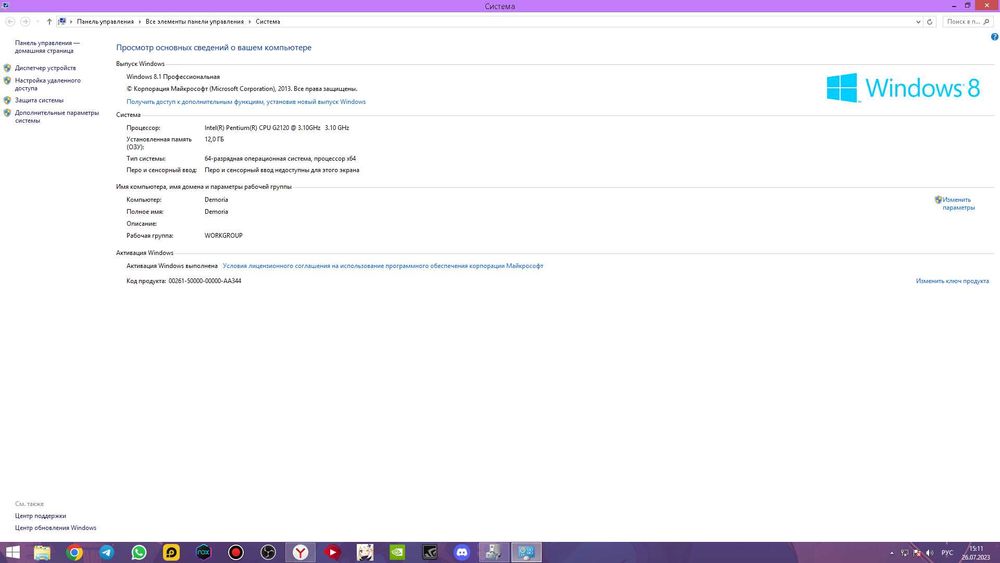Screen dimensions: 1000x563
Task: Switch the 'РУС' input language indicator
Action: click(x=947, y=553)
